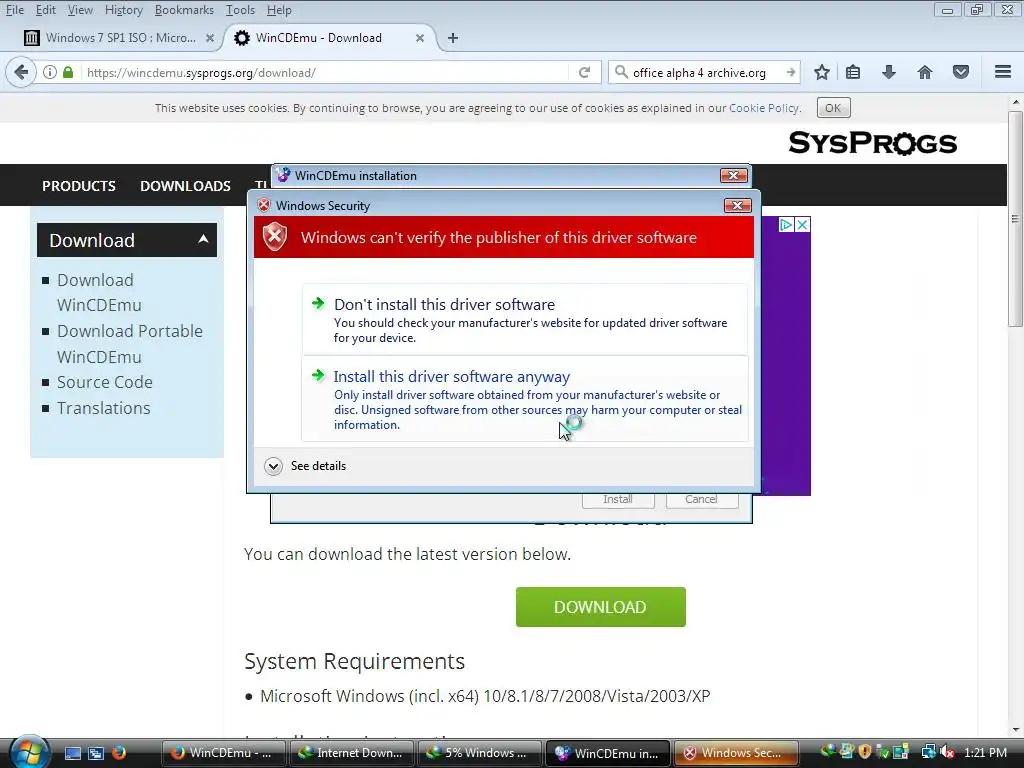Reload the page with the refresh icon
The image size is (1024, 768).
584,72
